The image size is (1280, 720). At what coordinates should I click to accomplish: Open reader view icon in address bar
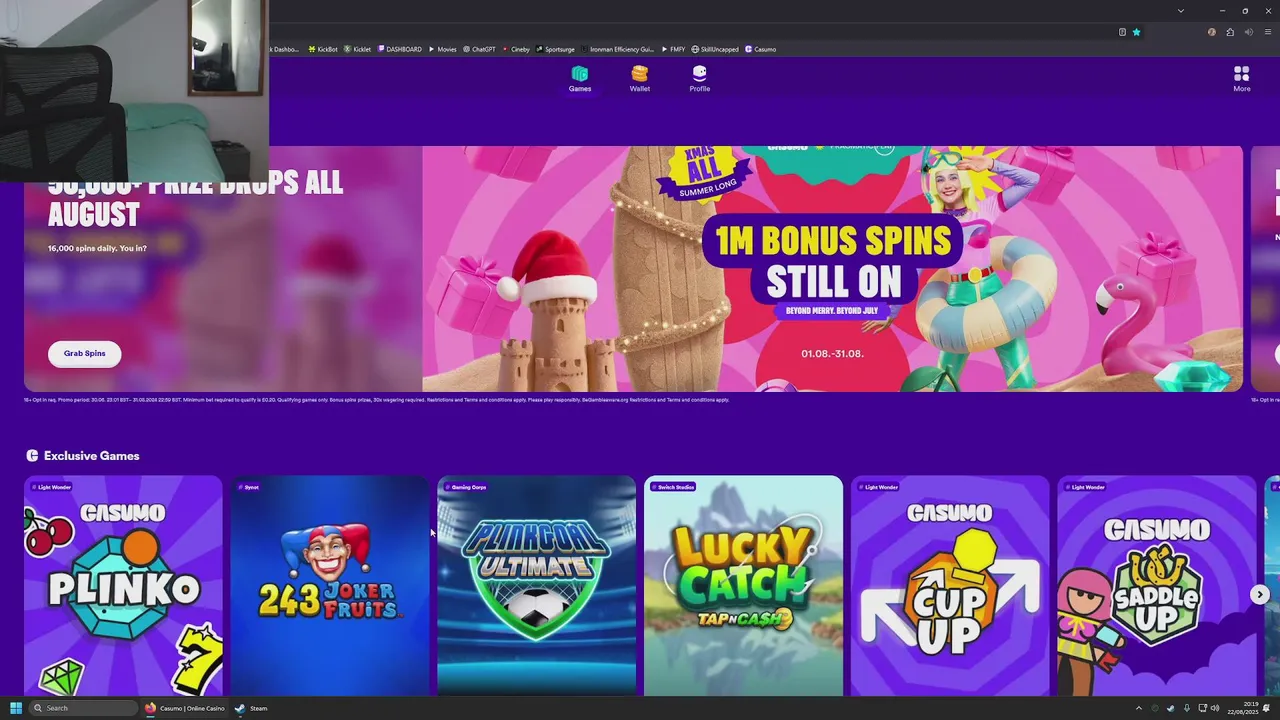(x=1122, y=32)
